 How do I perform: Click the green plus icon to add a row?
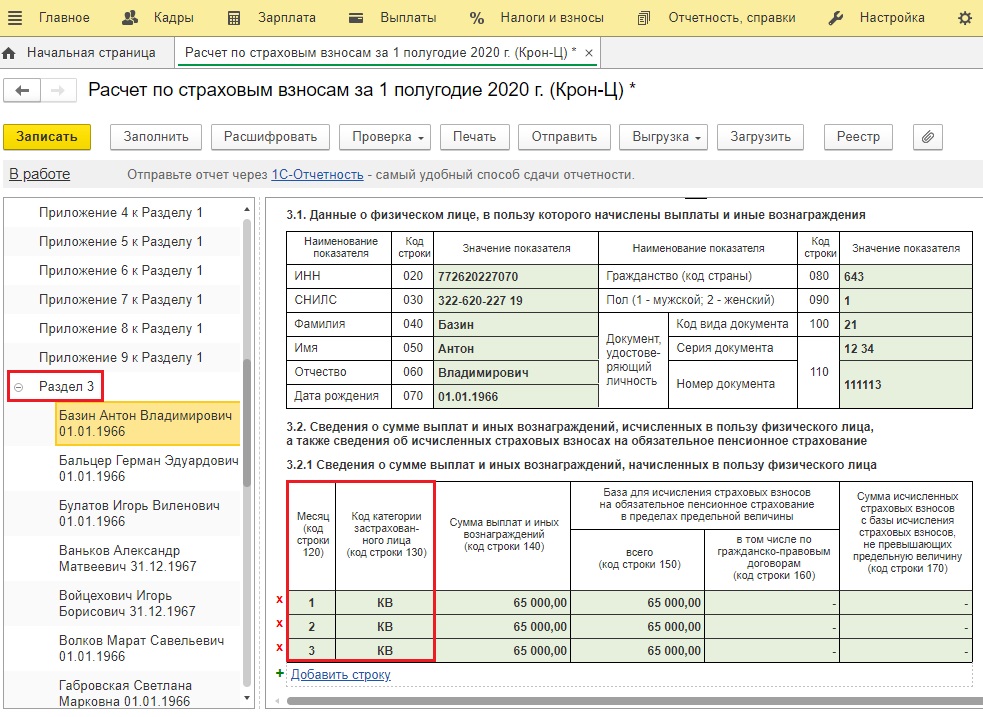pyautogui.click(x=280, y=673)
